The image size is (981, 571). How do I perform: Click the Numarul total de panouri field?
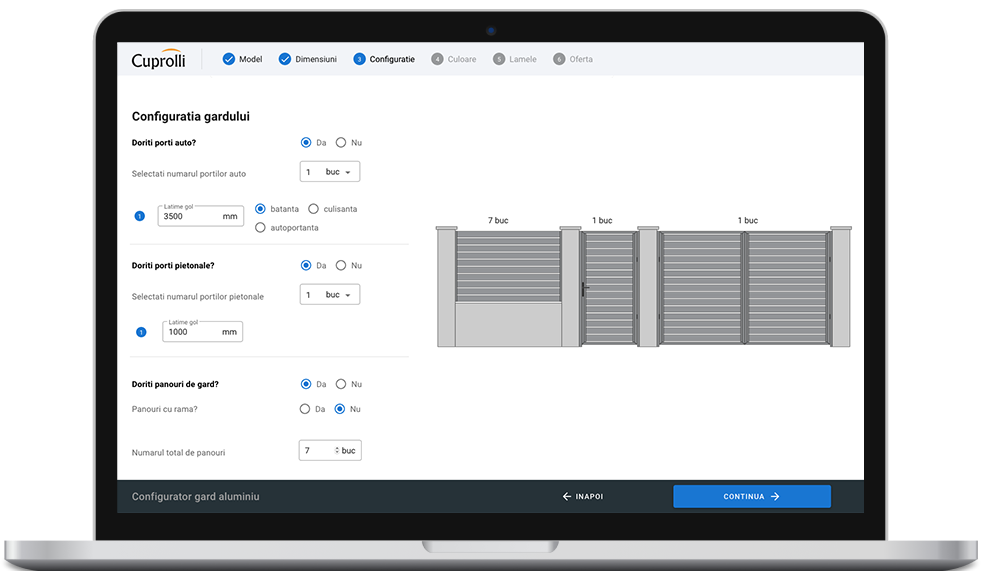click(330, 450)
